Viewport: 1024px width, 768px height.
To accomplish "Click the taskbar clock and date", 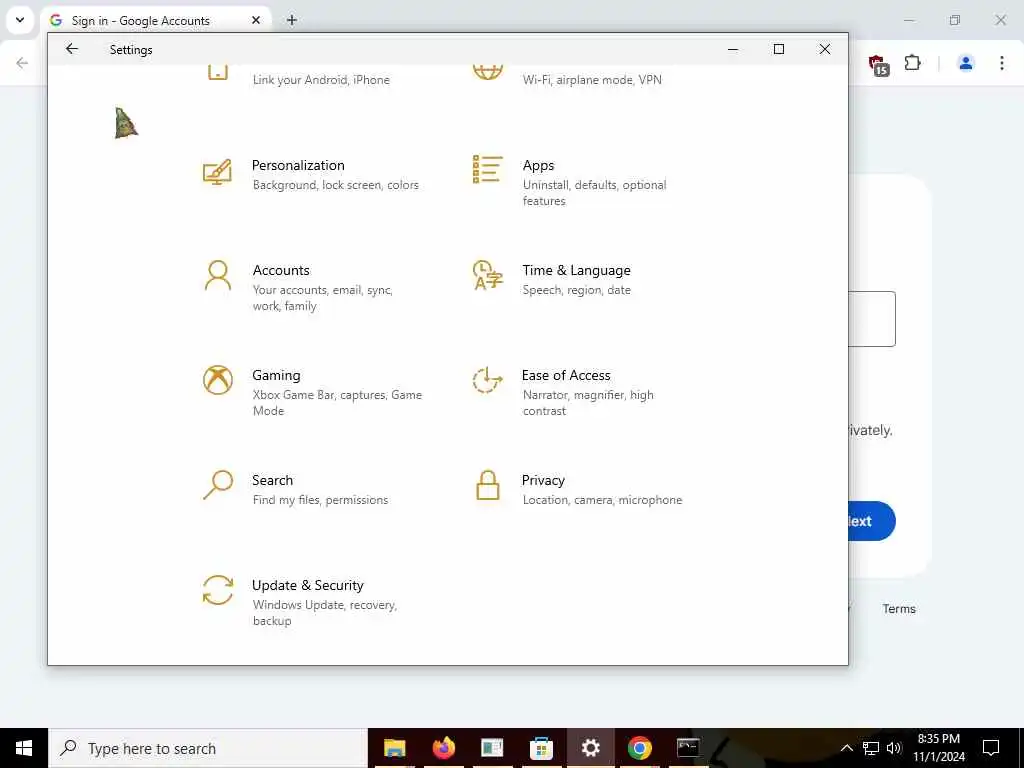I will (x=938, y=748).
